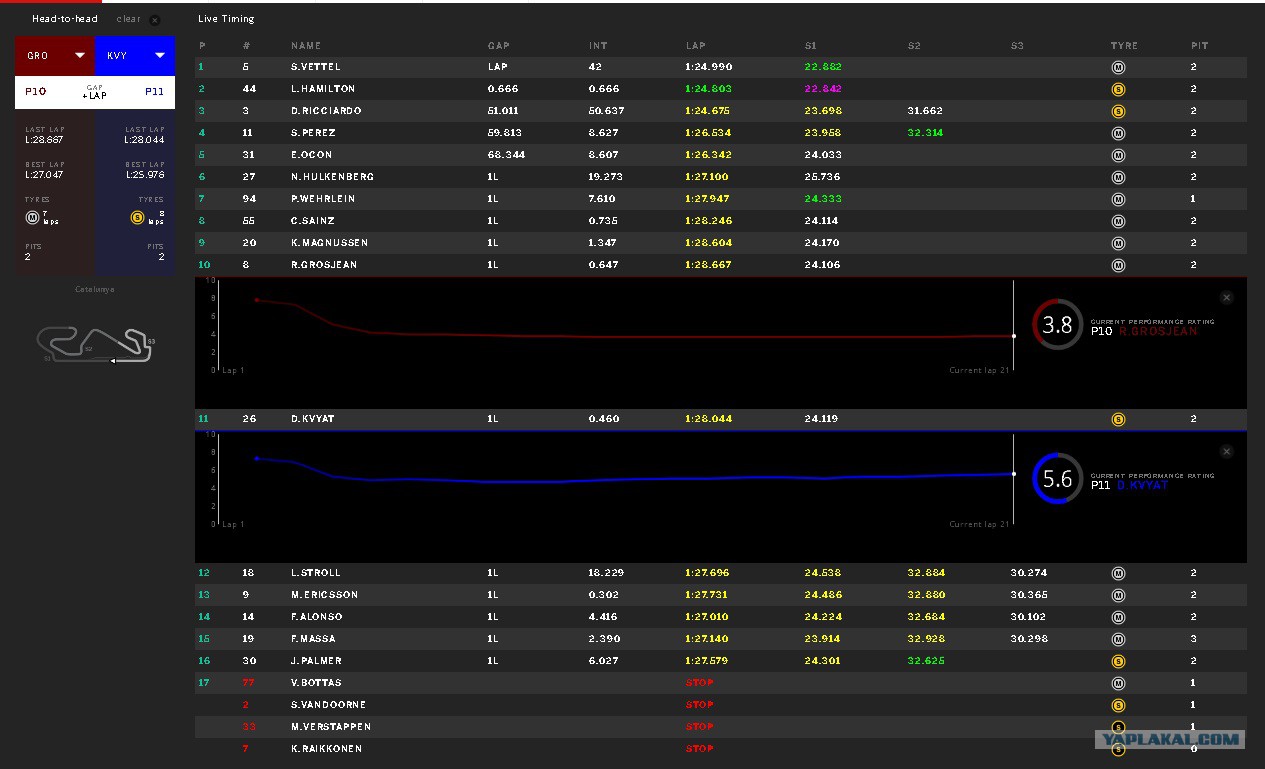Close the D.Kvyat performance graph

pos(1227,451)
